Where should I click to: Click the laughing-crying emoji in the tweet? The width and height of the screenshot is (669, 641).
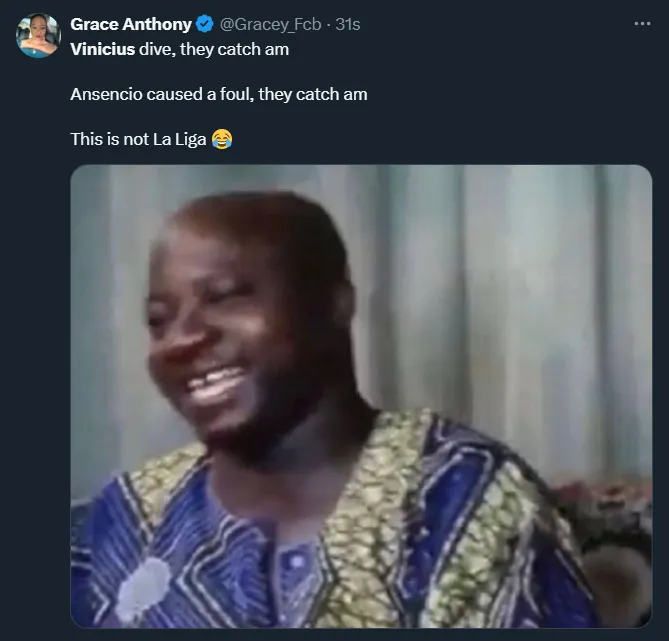point(221,139)
